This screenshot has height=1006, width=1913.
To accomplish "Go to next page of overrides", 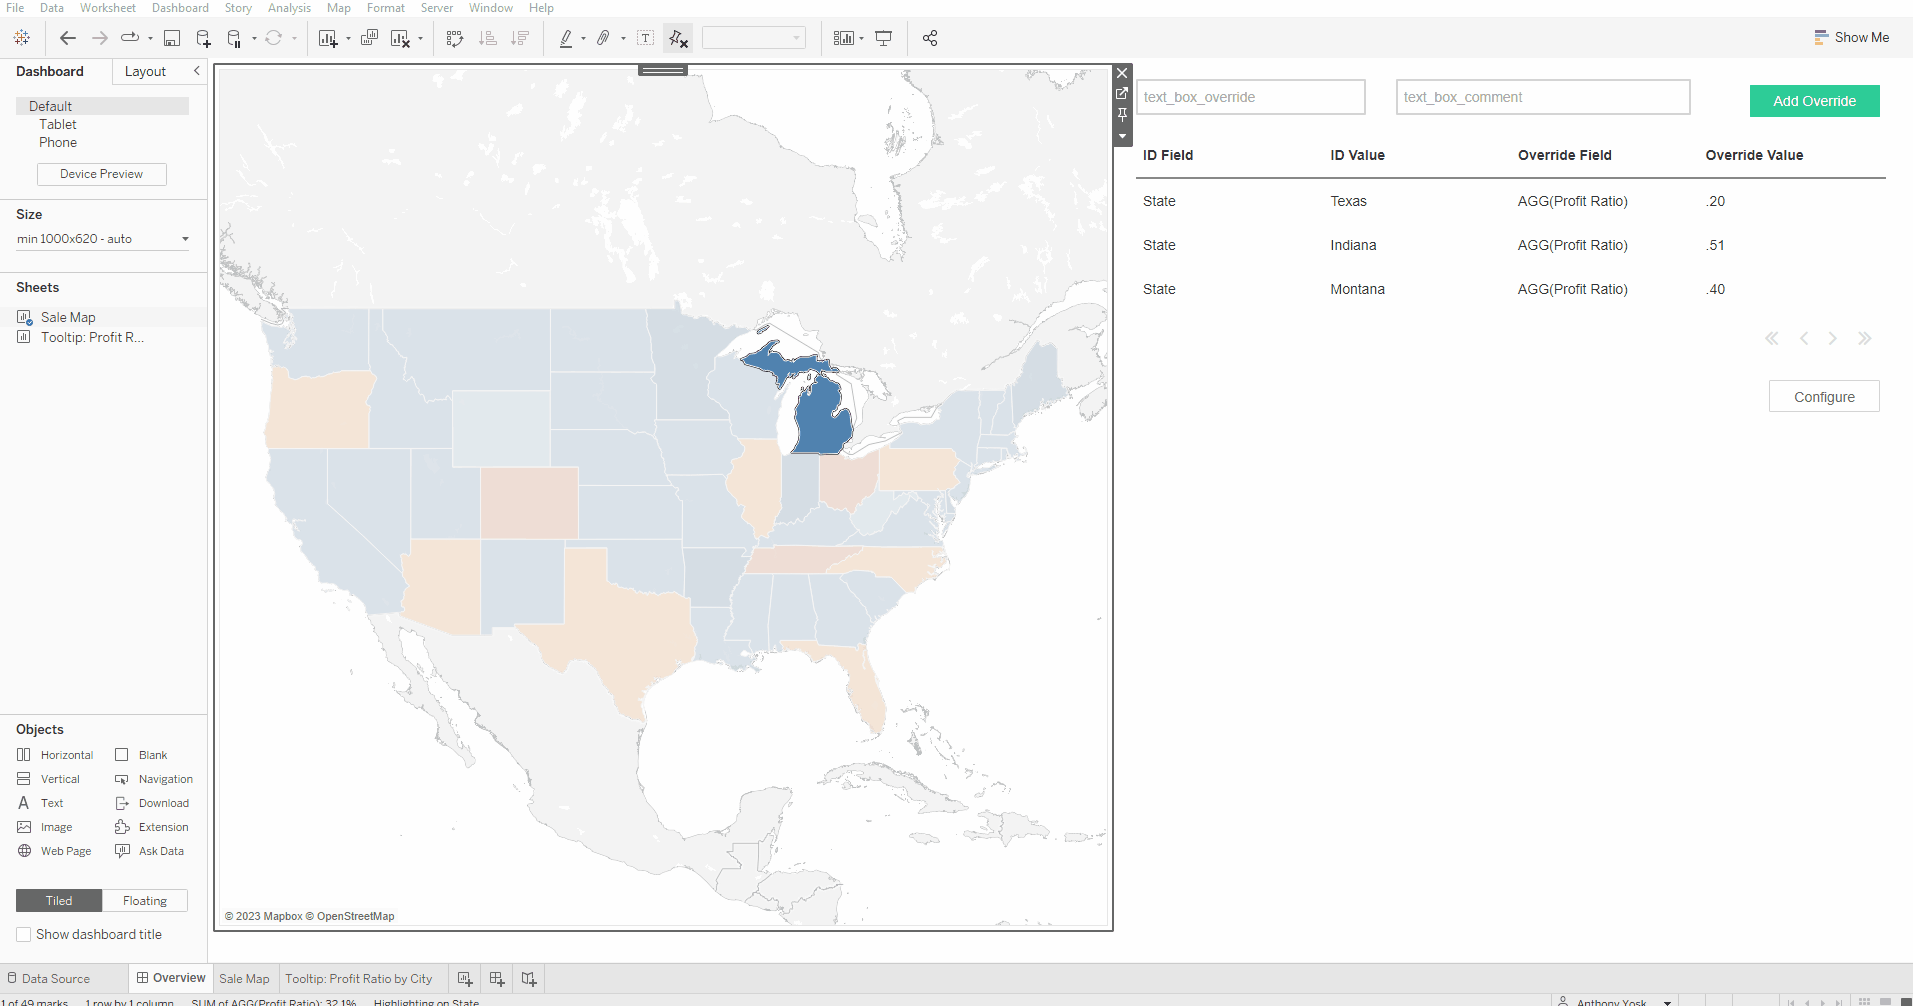I will pos(1832,339).
